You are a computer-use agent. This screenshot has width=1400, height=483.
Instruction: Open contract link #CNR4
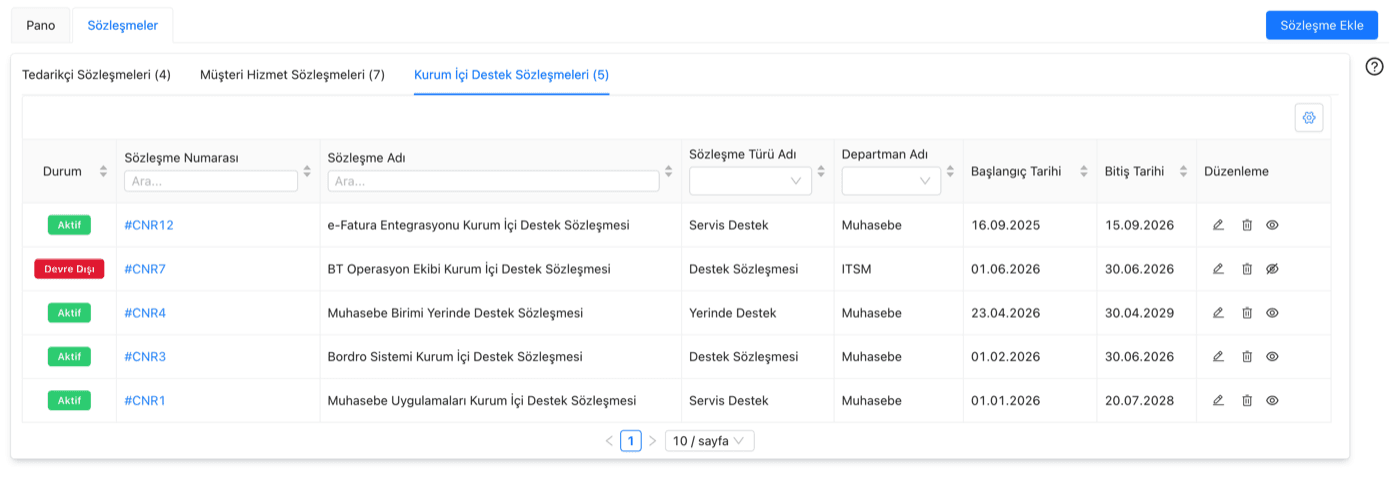tap(145, 313)
